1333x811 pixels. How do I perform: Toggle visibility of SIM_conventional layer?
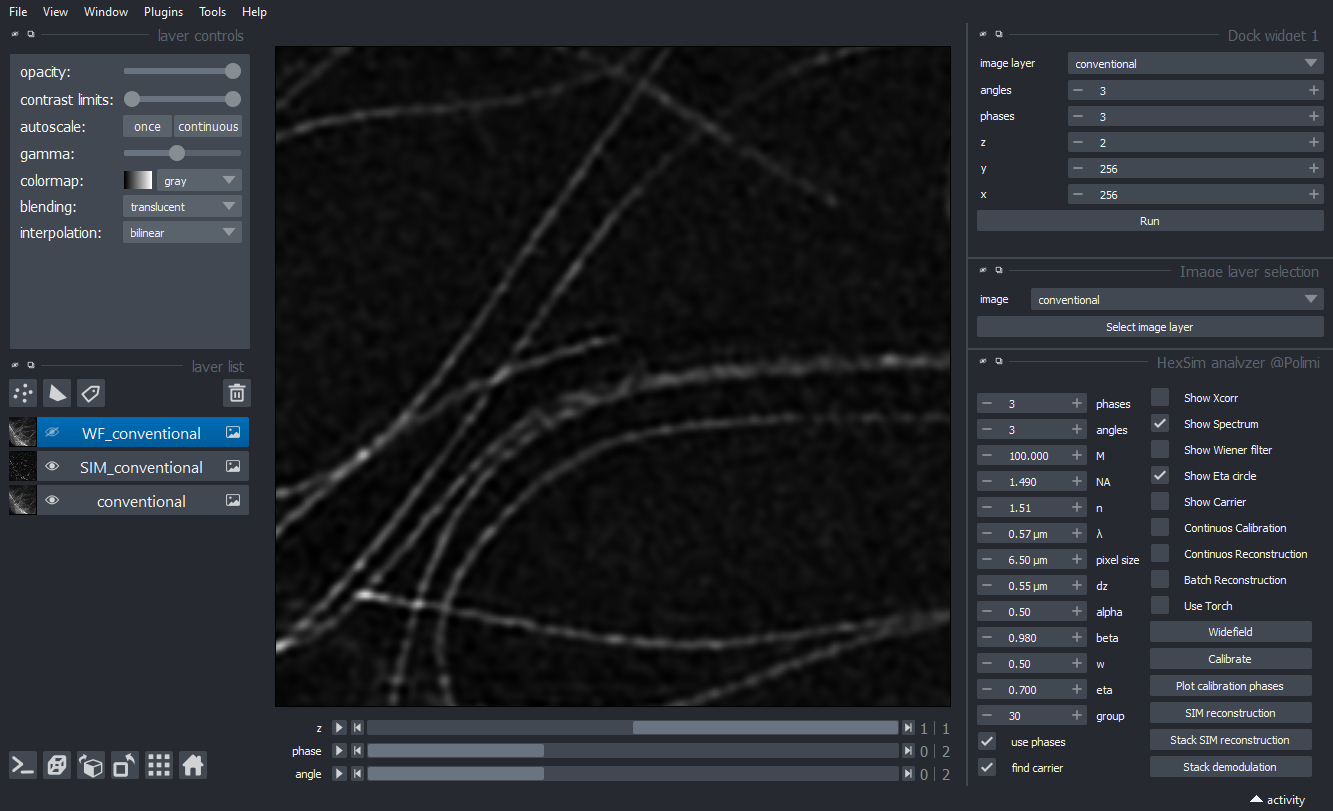coord(52,467)
